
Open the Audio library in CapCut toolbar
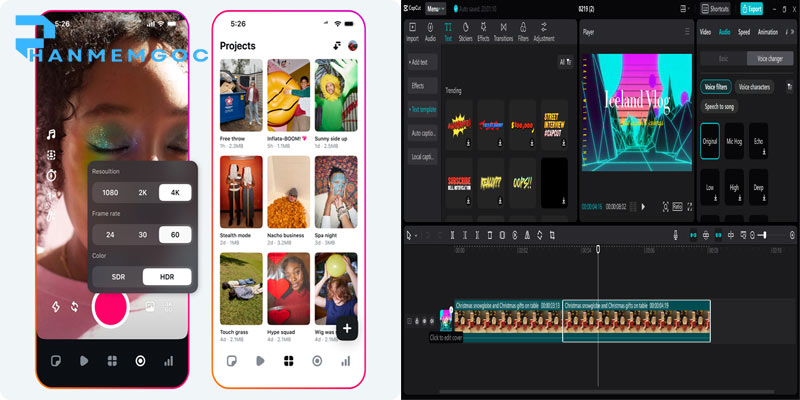[x=430, y=32]
